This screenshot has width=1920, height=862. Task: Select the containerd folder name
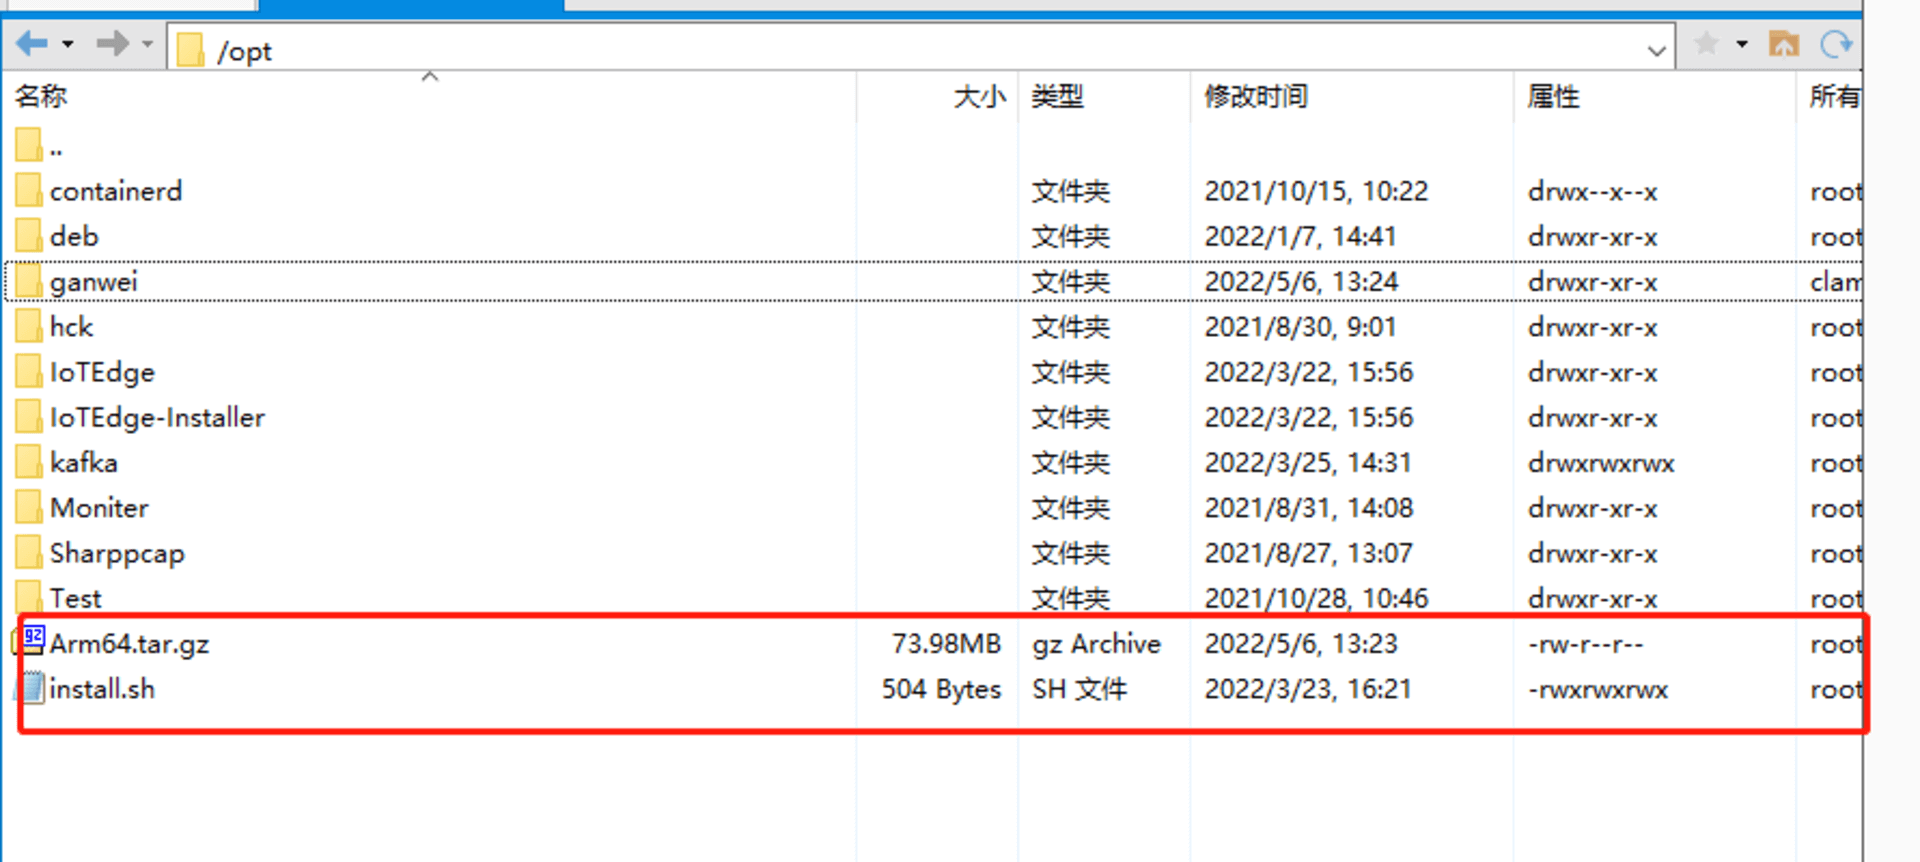click(x=116, y=191)
